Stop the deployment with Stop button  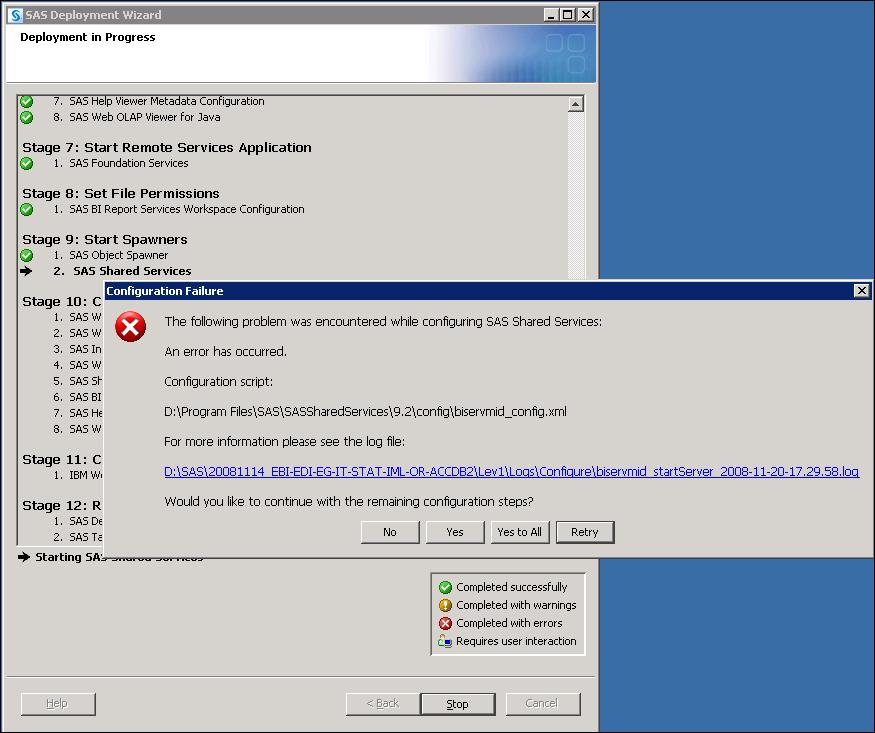pyautogui.click(x=457, y=704)
